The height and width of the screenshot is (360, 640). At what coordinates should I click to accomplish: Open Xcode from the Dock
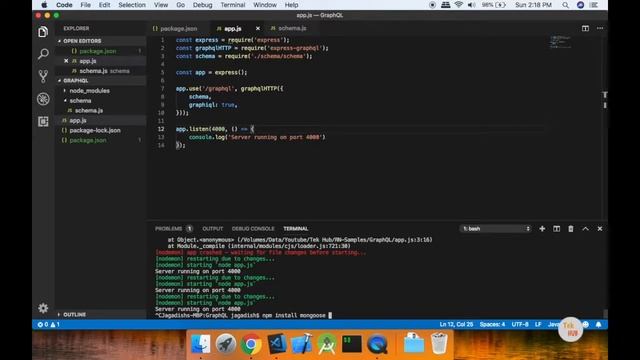[302, 344]
